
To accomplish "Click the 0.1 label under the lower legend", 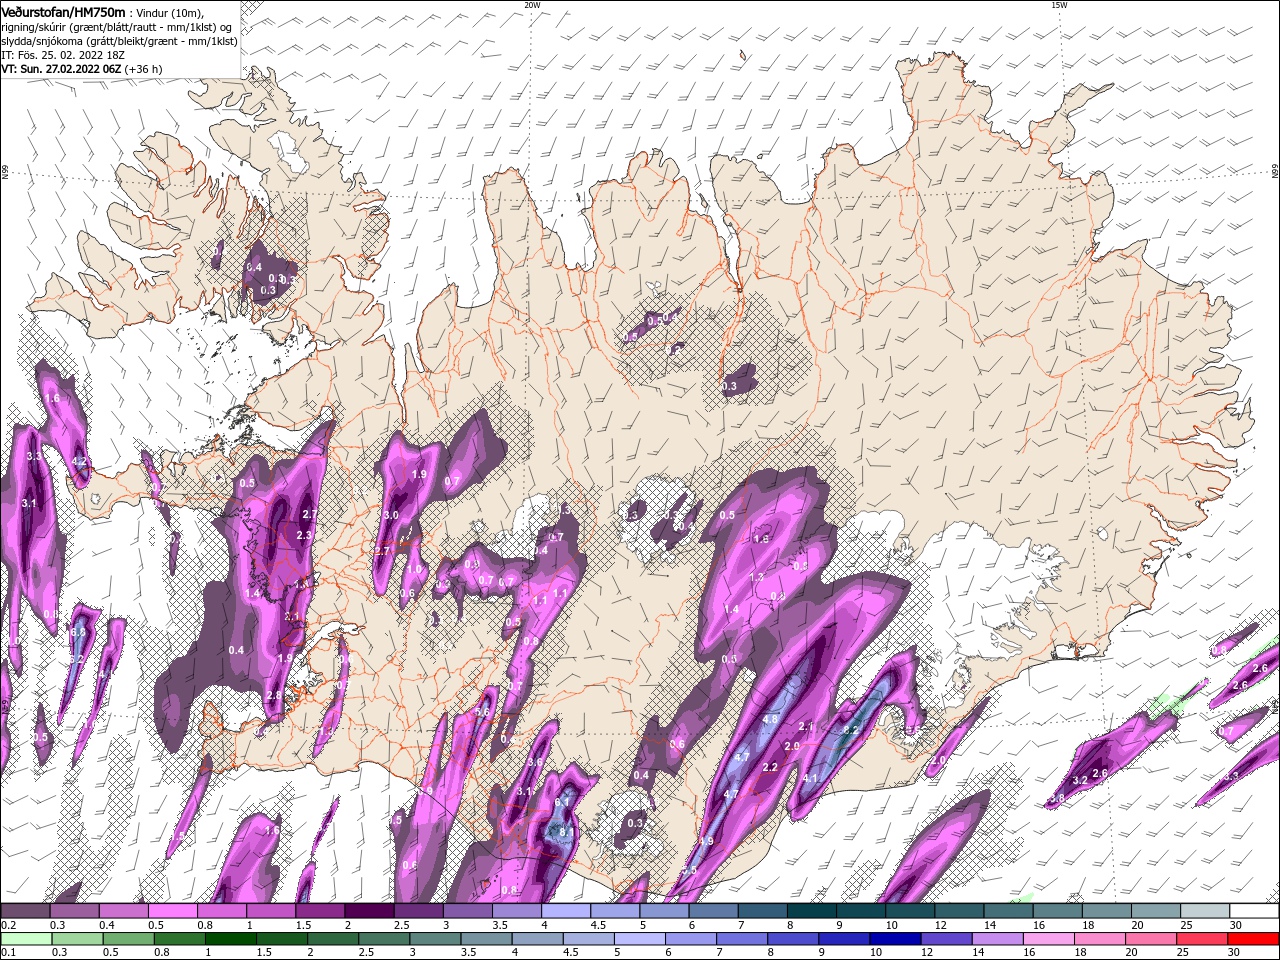I will pyautogui.click(x=8, y=953).
